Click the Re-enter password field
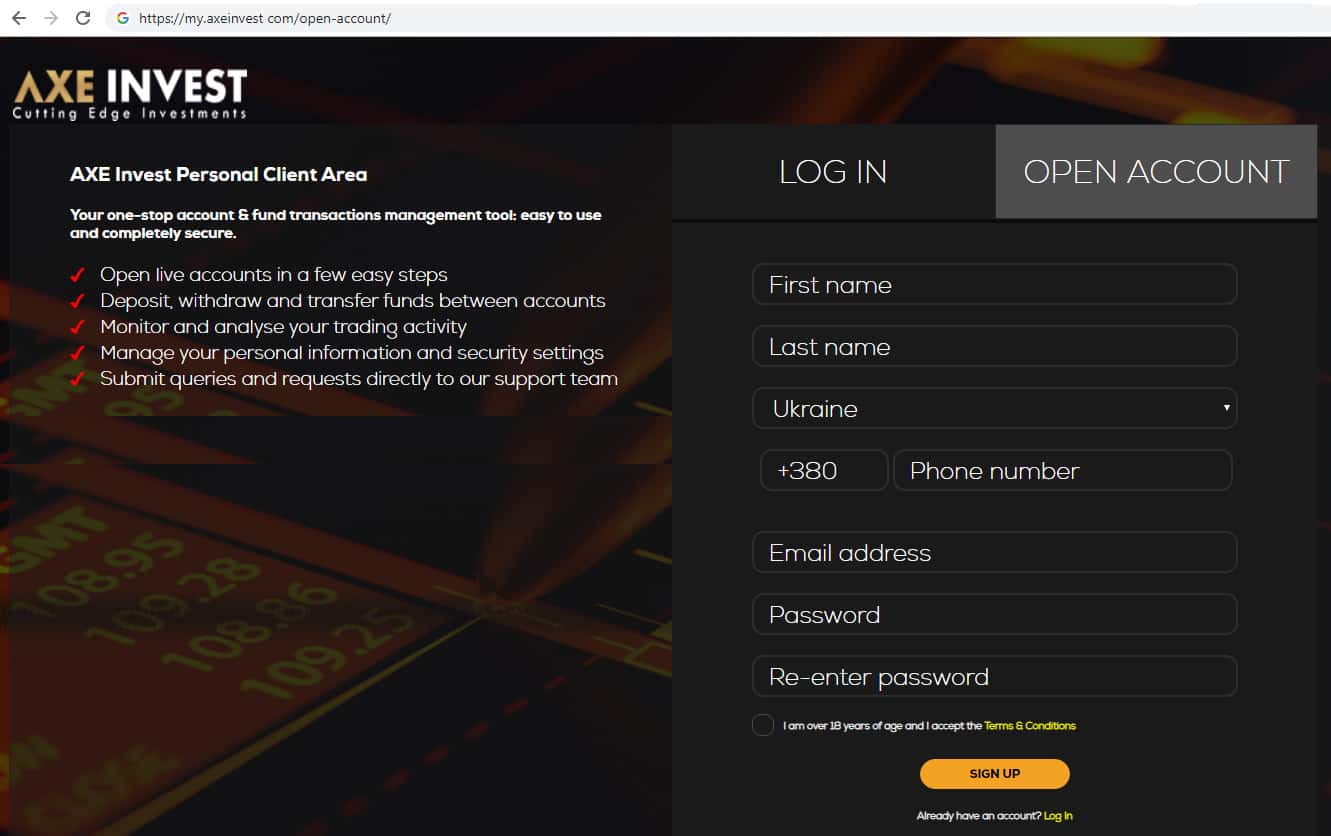1331x836 pixels. pyautogui.click(x=994, y=677)
